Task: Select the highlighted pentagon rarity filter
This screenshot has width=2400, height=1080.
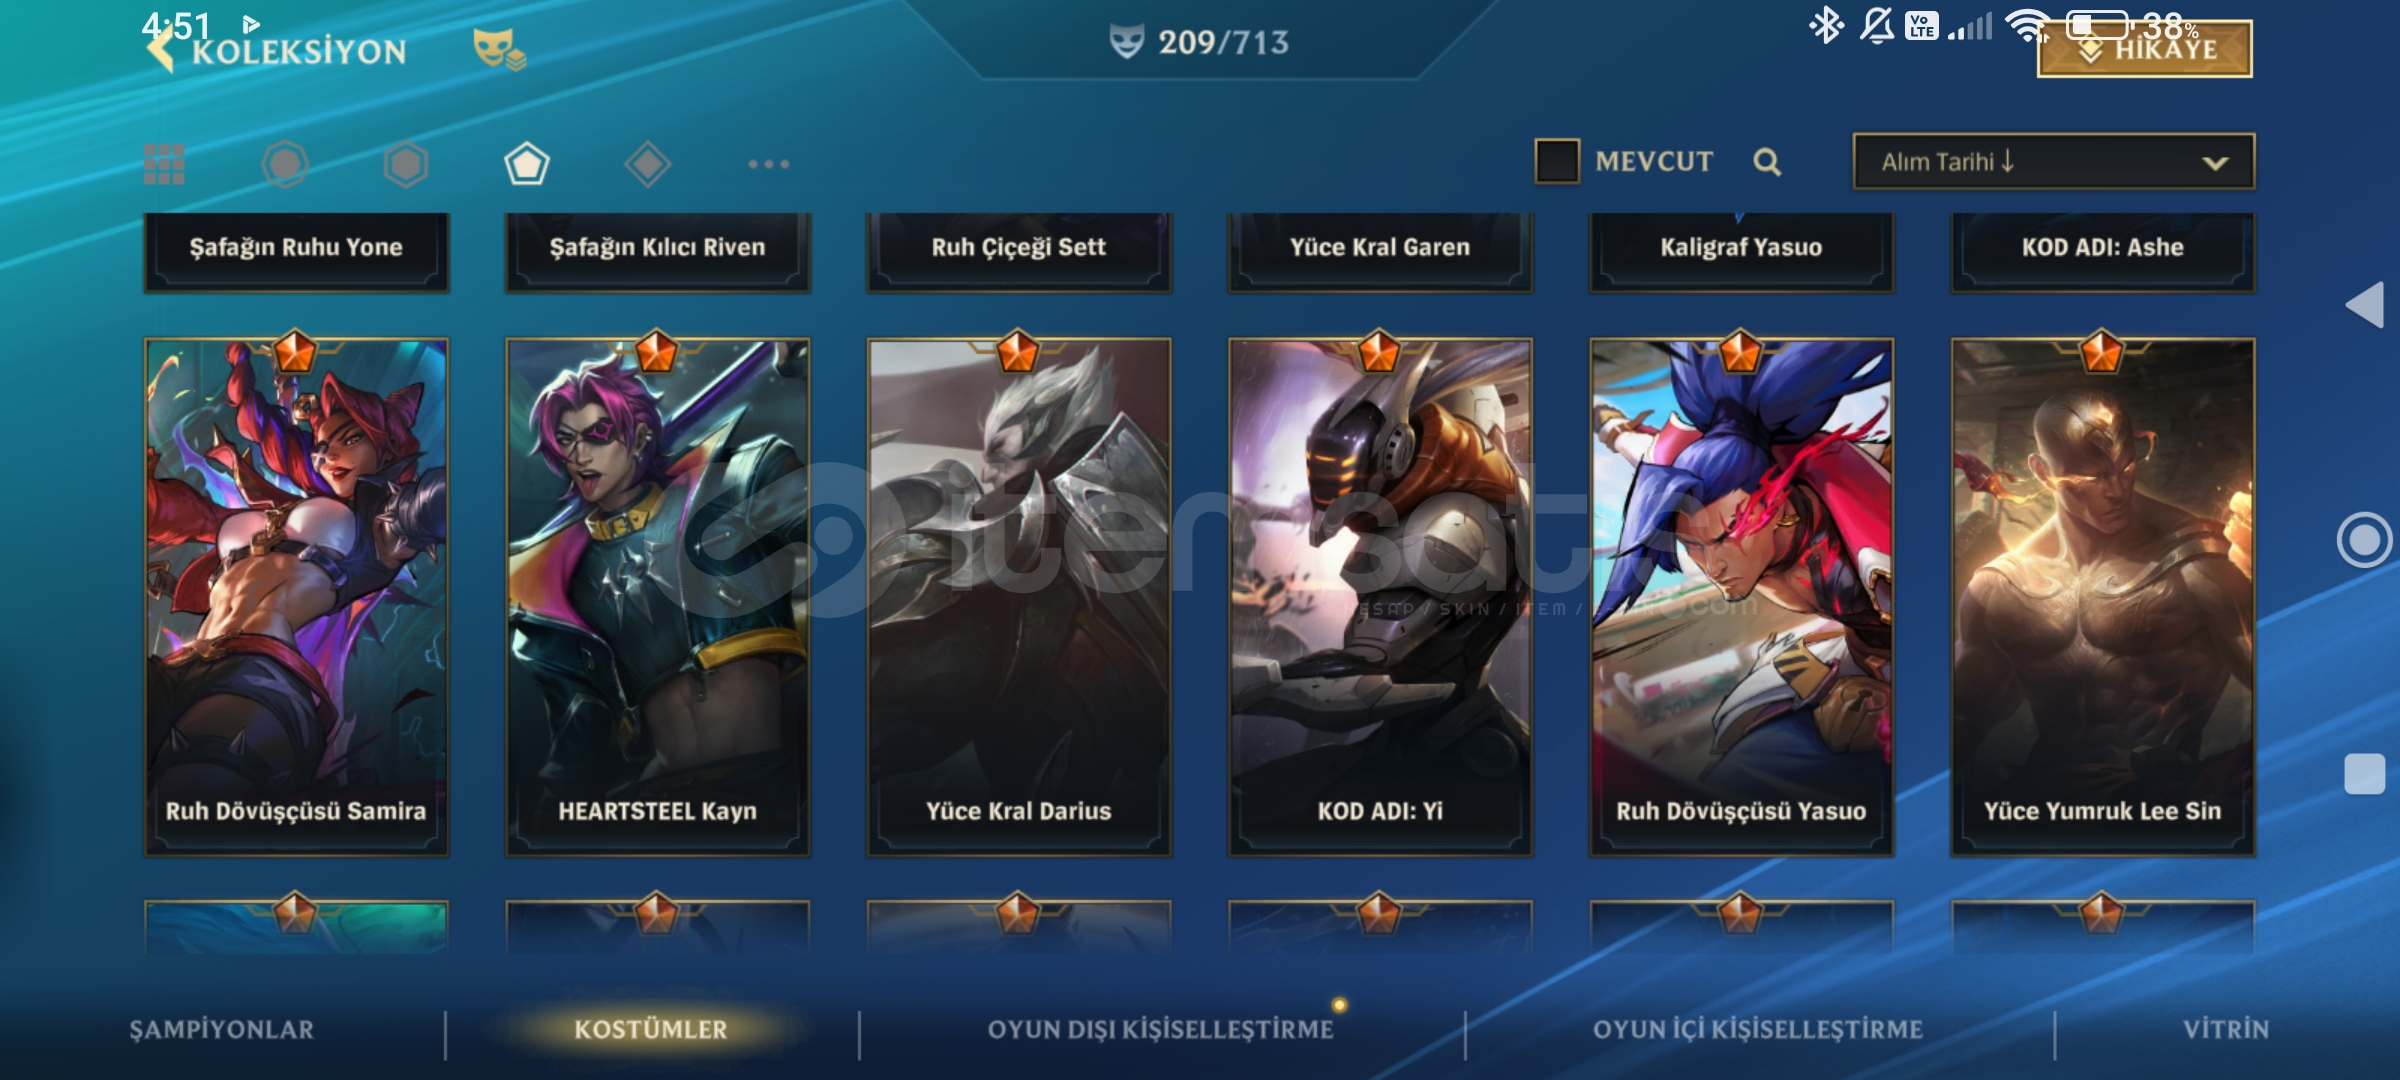Action: click(x=527, y=164)
